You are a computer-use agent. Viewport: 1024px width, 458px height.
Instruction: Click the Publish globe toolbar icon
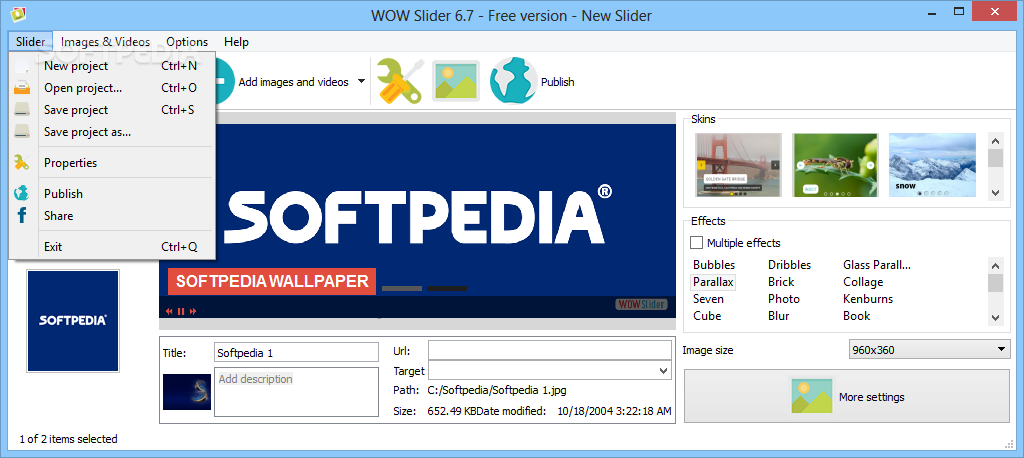coord(513,81)
